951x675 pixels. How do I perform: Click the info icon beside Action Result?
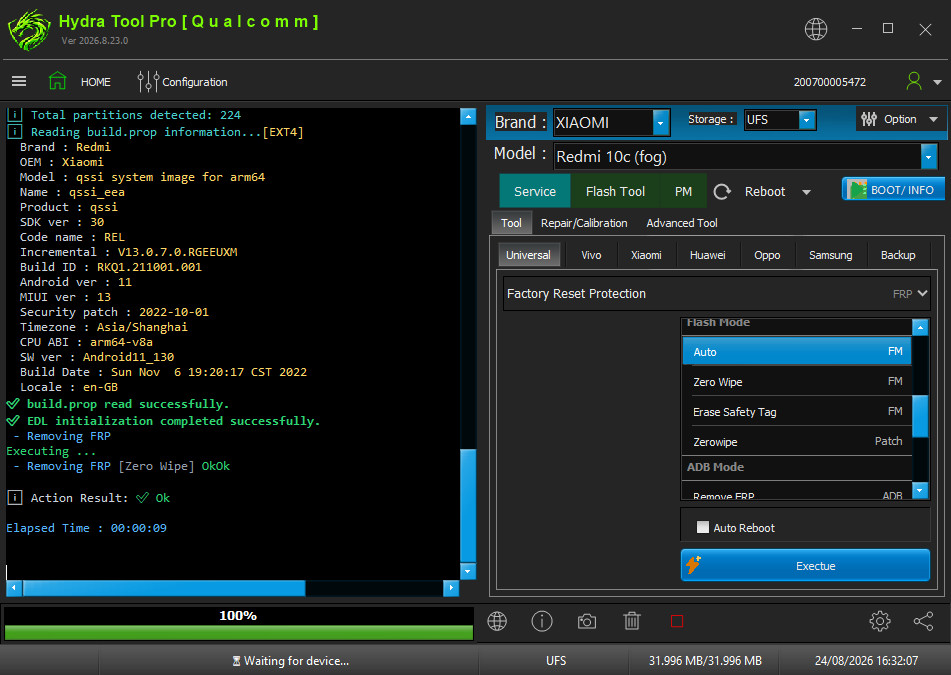coord(15,498)
